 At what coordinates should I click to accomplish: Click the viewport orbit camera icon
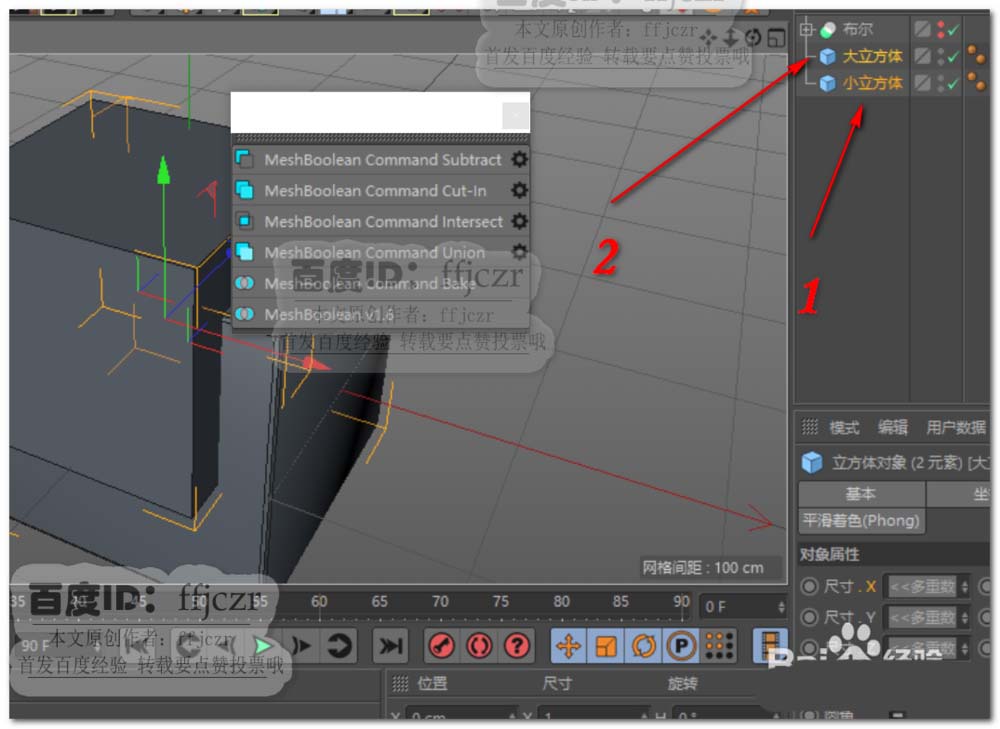point(753,38)
